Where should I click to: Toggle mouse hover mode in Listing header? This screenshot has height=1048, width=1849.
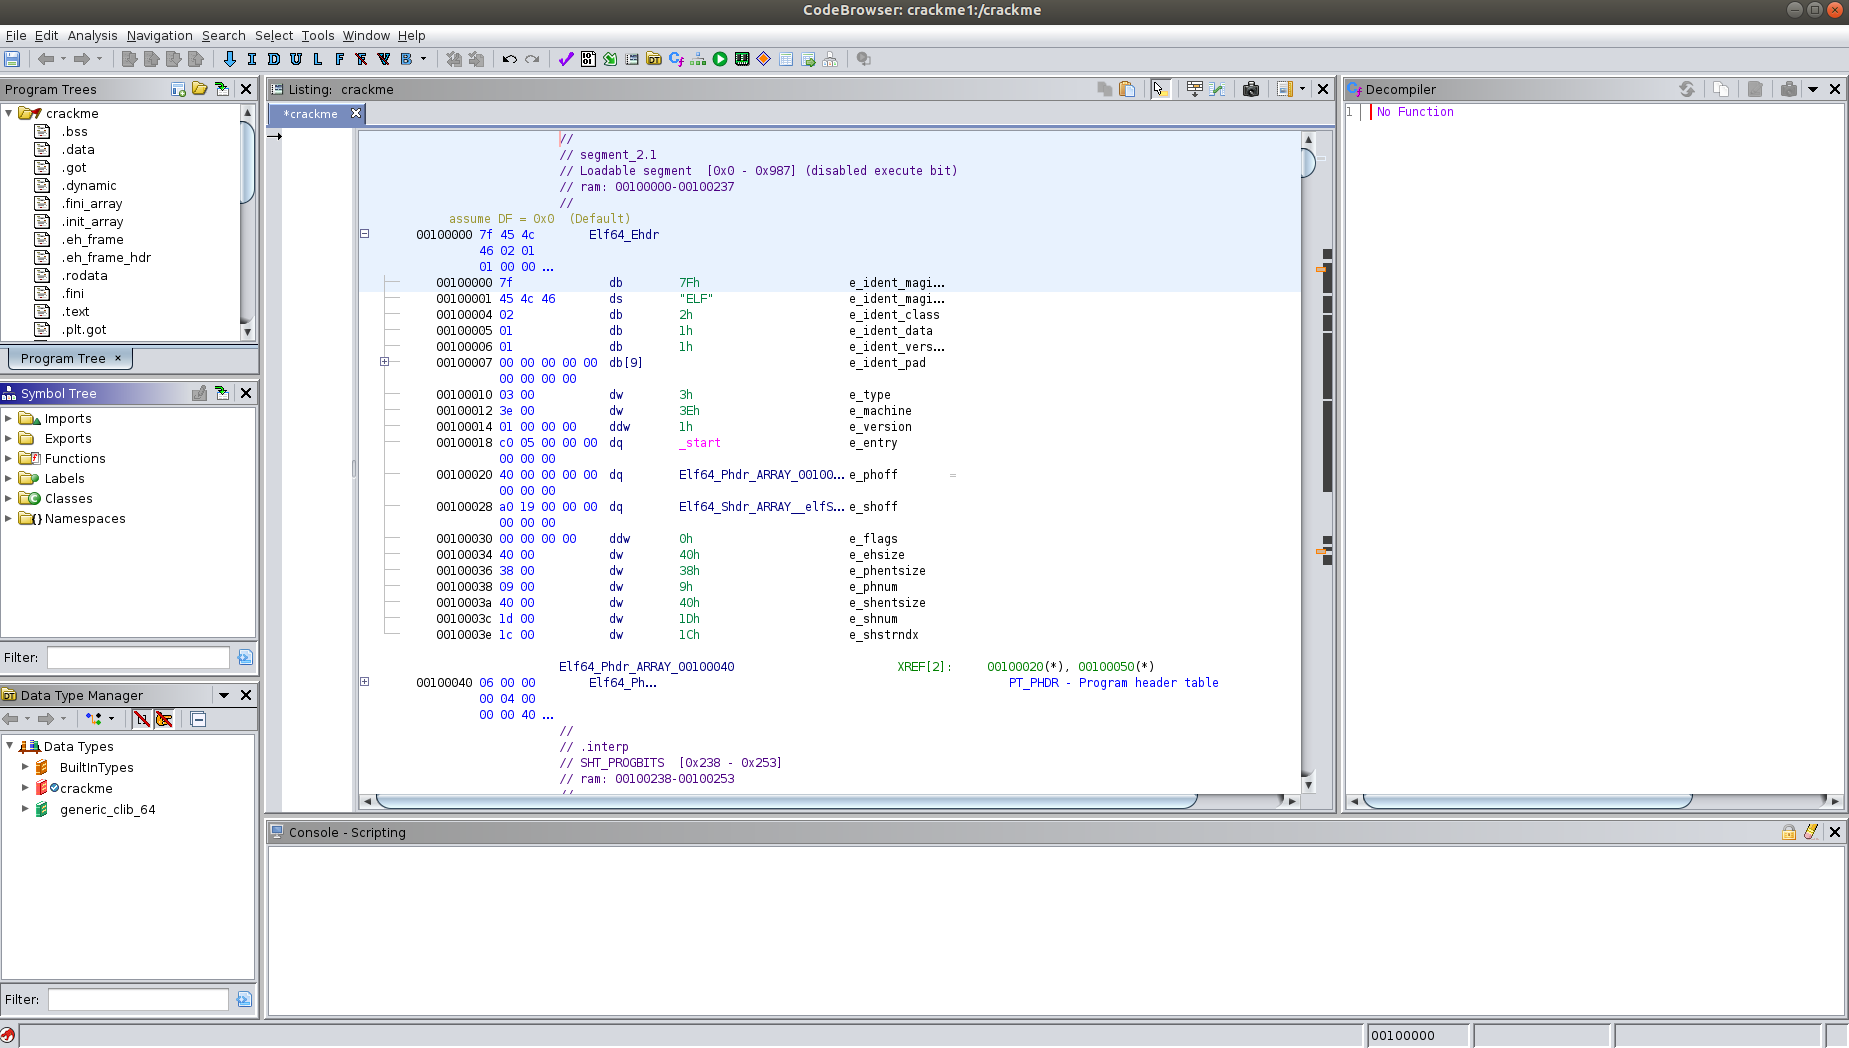1160,89
